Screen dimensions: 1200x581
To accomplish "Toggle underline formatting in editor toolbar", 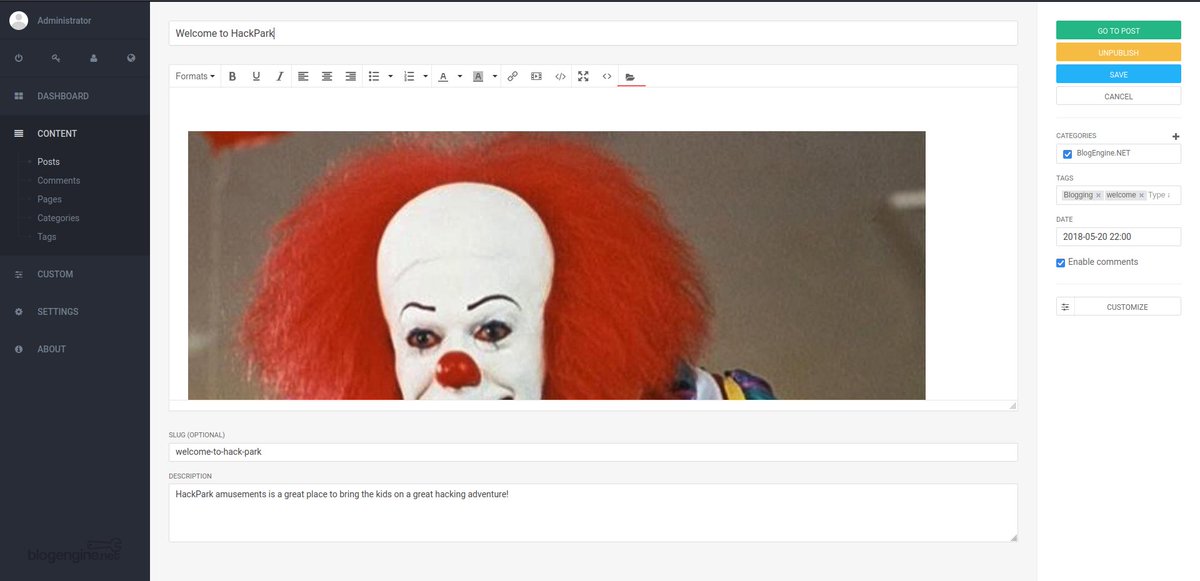I will 256,76.
